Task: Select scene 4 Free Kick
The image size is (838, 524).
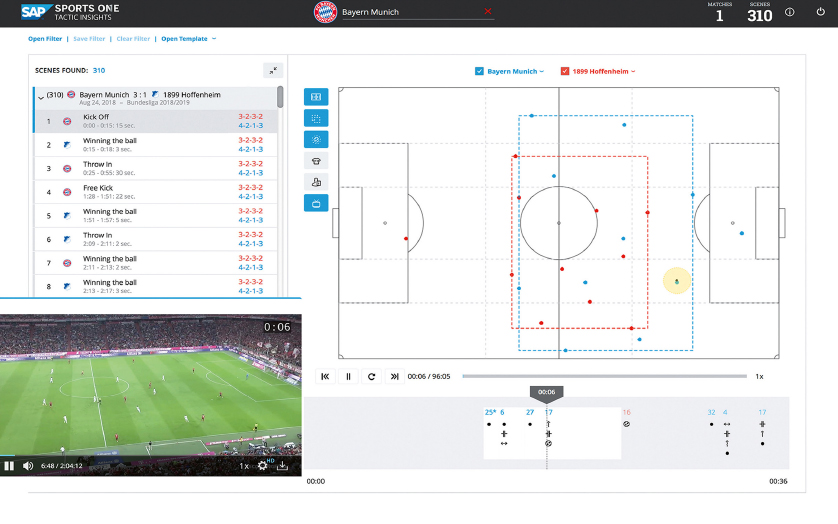Action: pyautogui.click(x=156, y=191)
